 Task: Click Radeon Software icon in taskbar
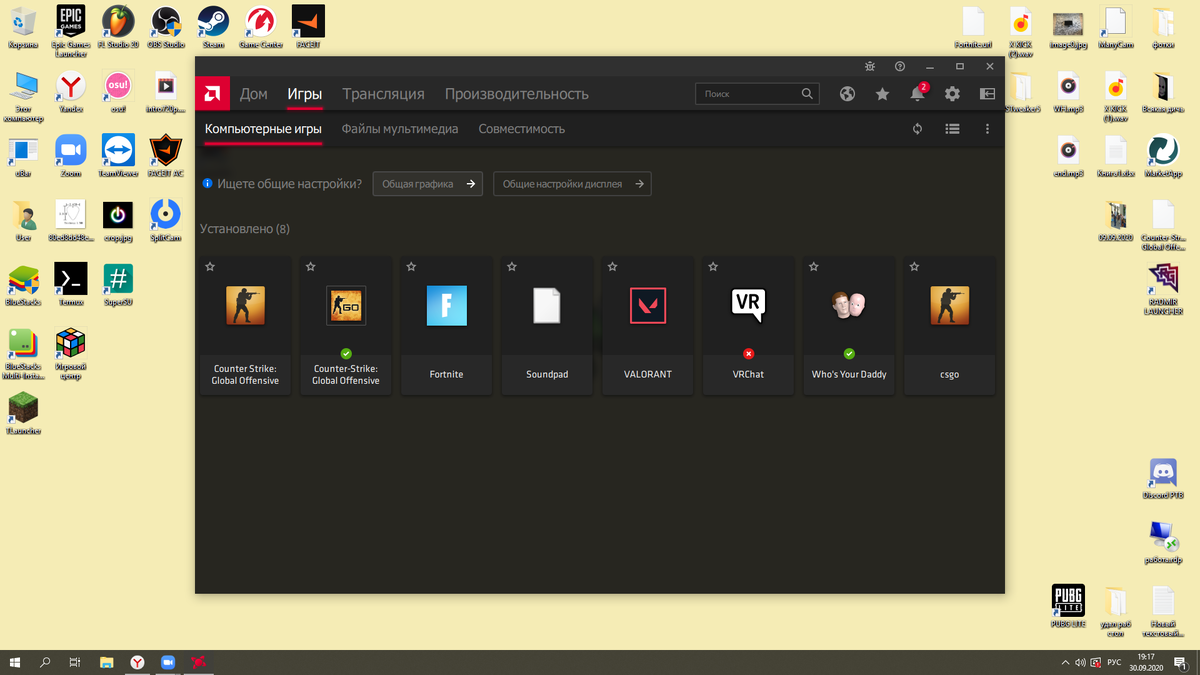coord(199,662)
